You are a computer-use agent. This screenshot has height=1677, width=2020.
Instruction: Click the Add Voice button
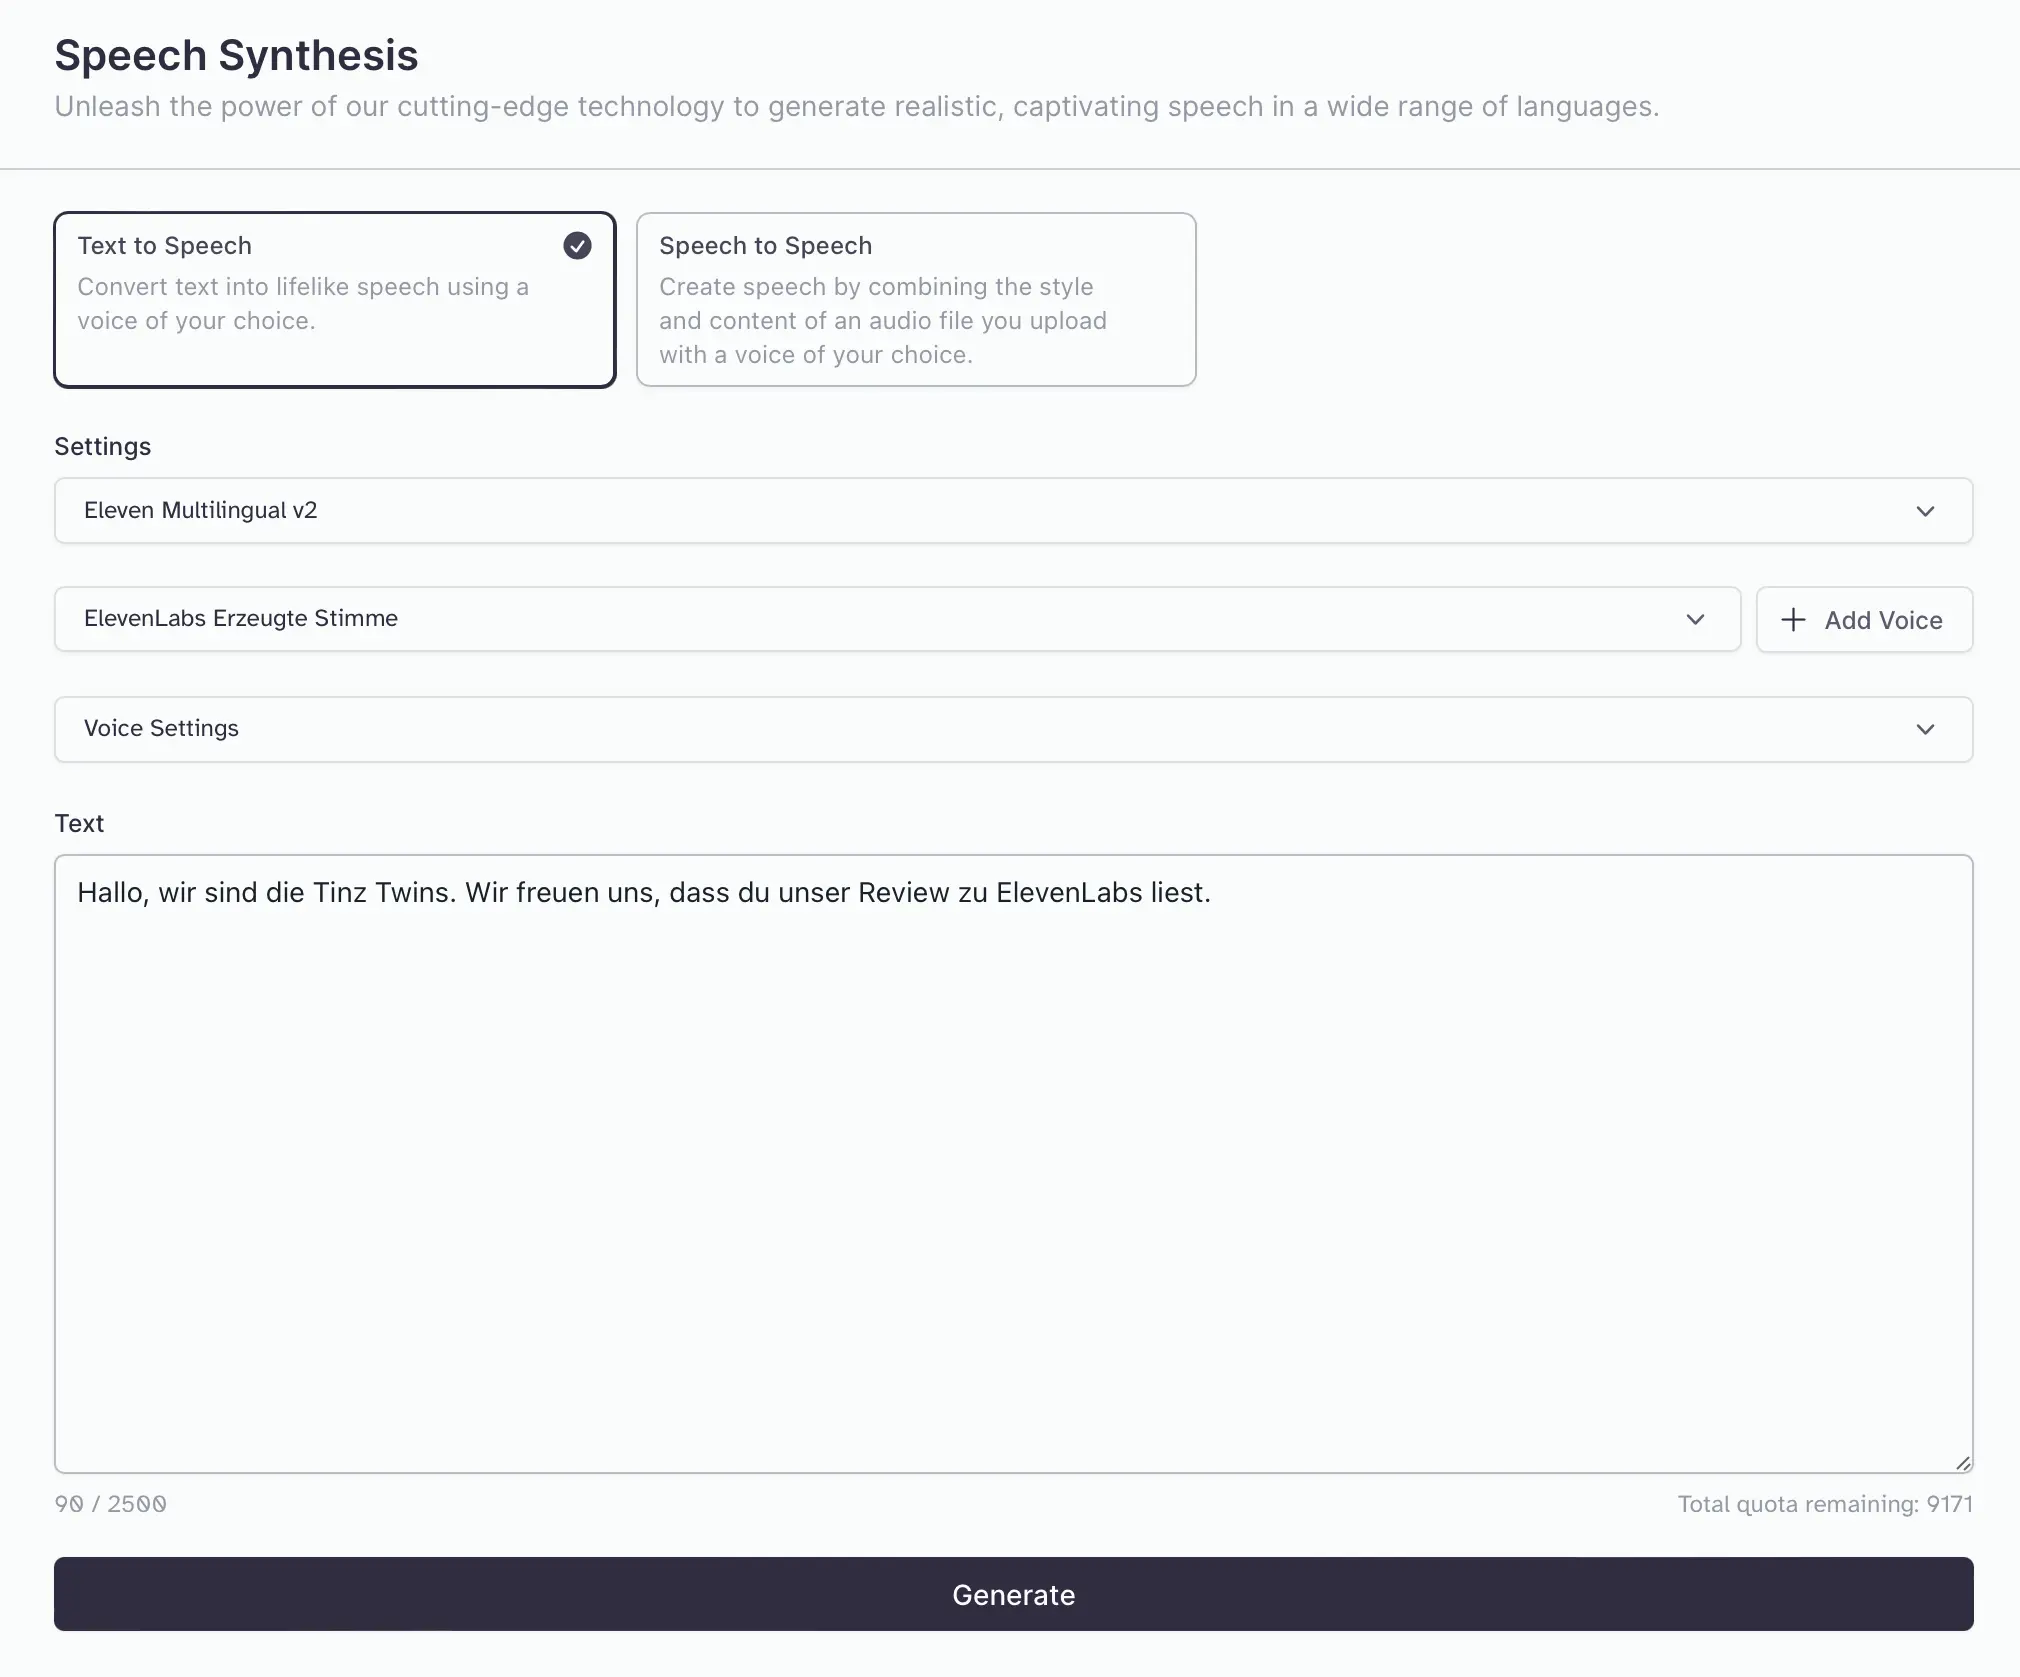pyautogui.click(x=1864, y=619)
